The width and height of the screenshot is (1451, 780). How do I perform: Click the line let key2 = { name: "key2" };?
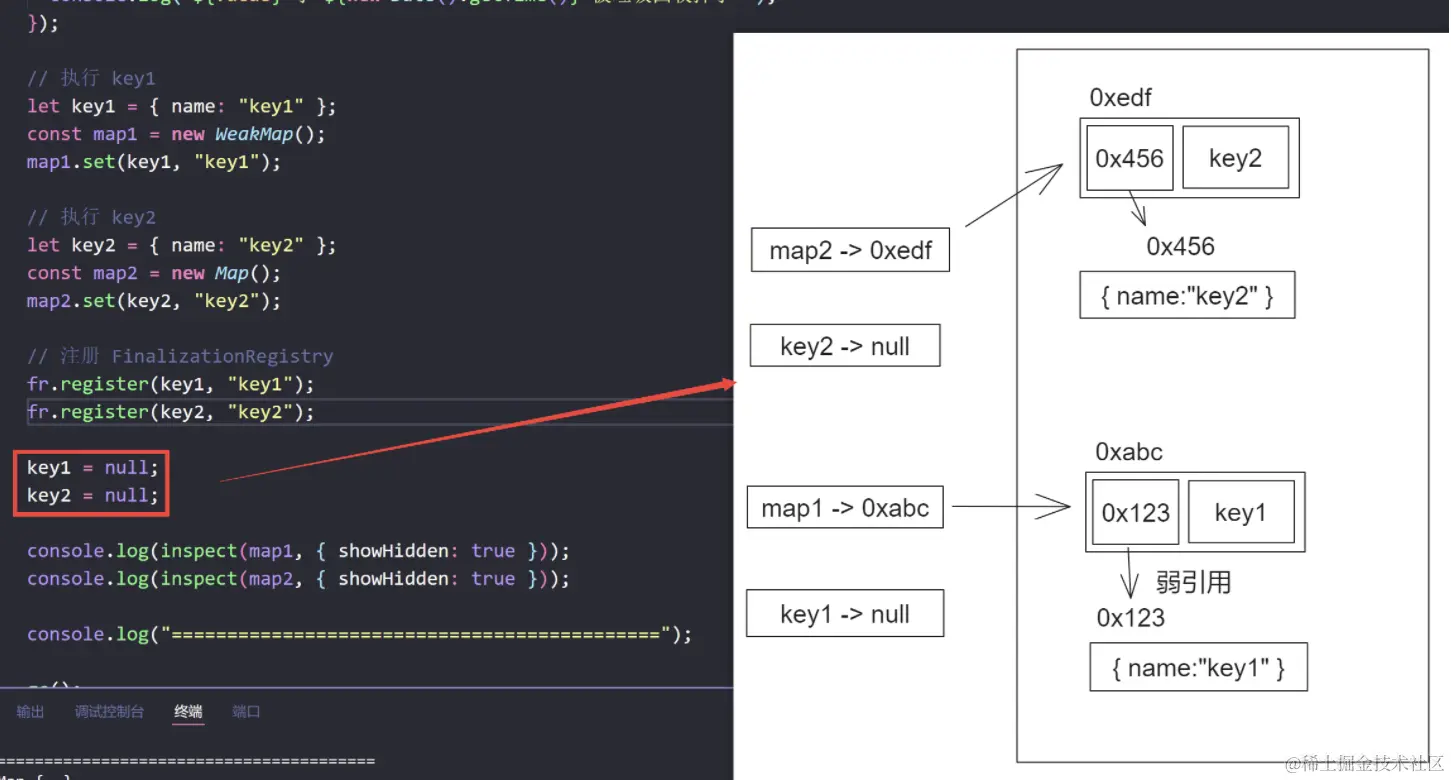point(182,245)
